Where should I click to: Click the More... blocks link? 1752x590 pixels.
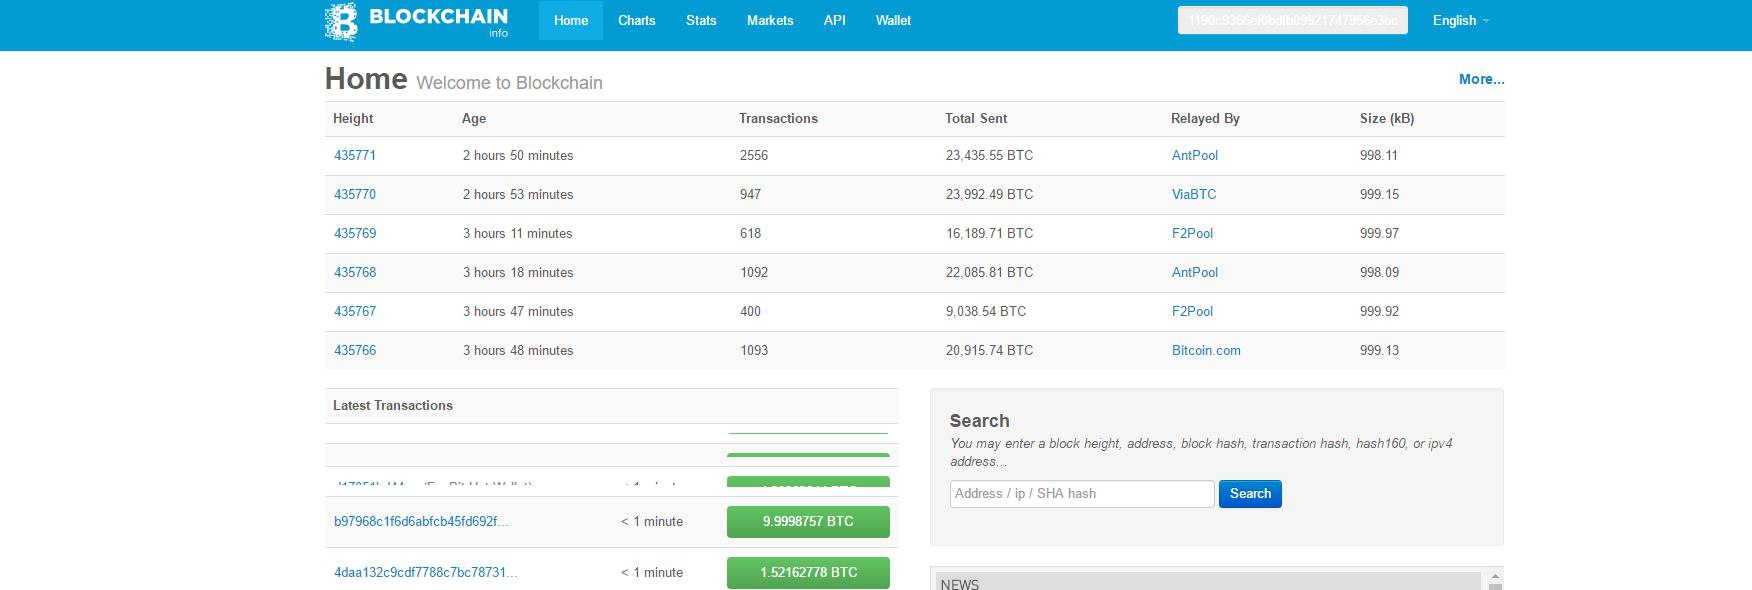tap(1481, 79)
